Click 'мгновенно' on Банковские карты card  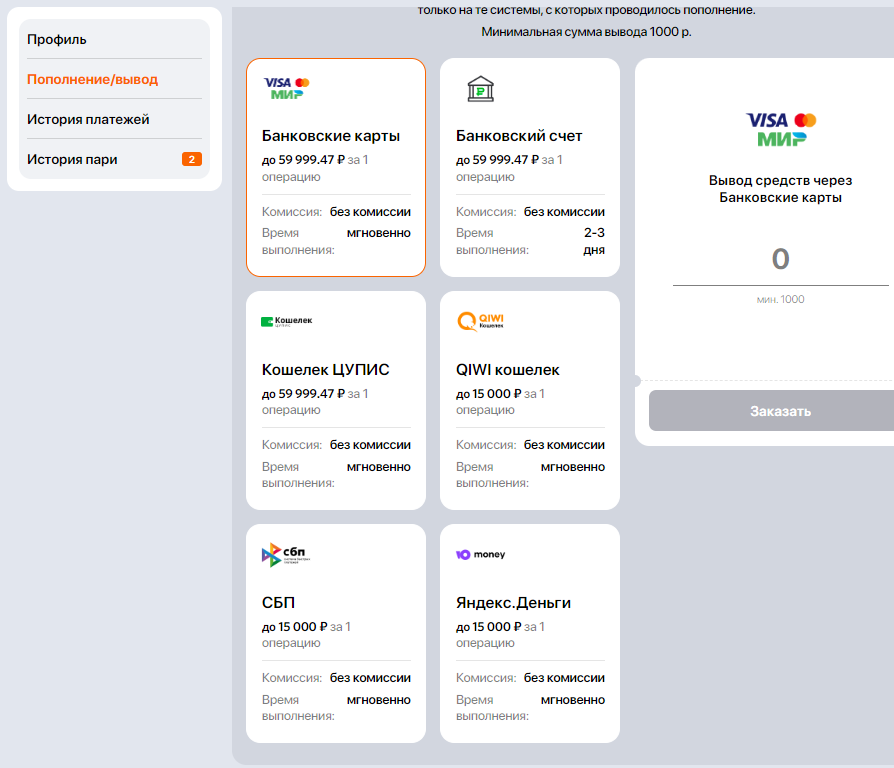tap(379, 233)
